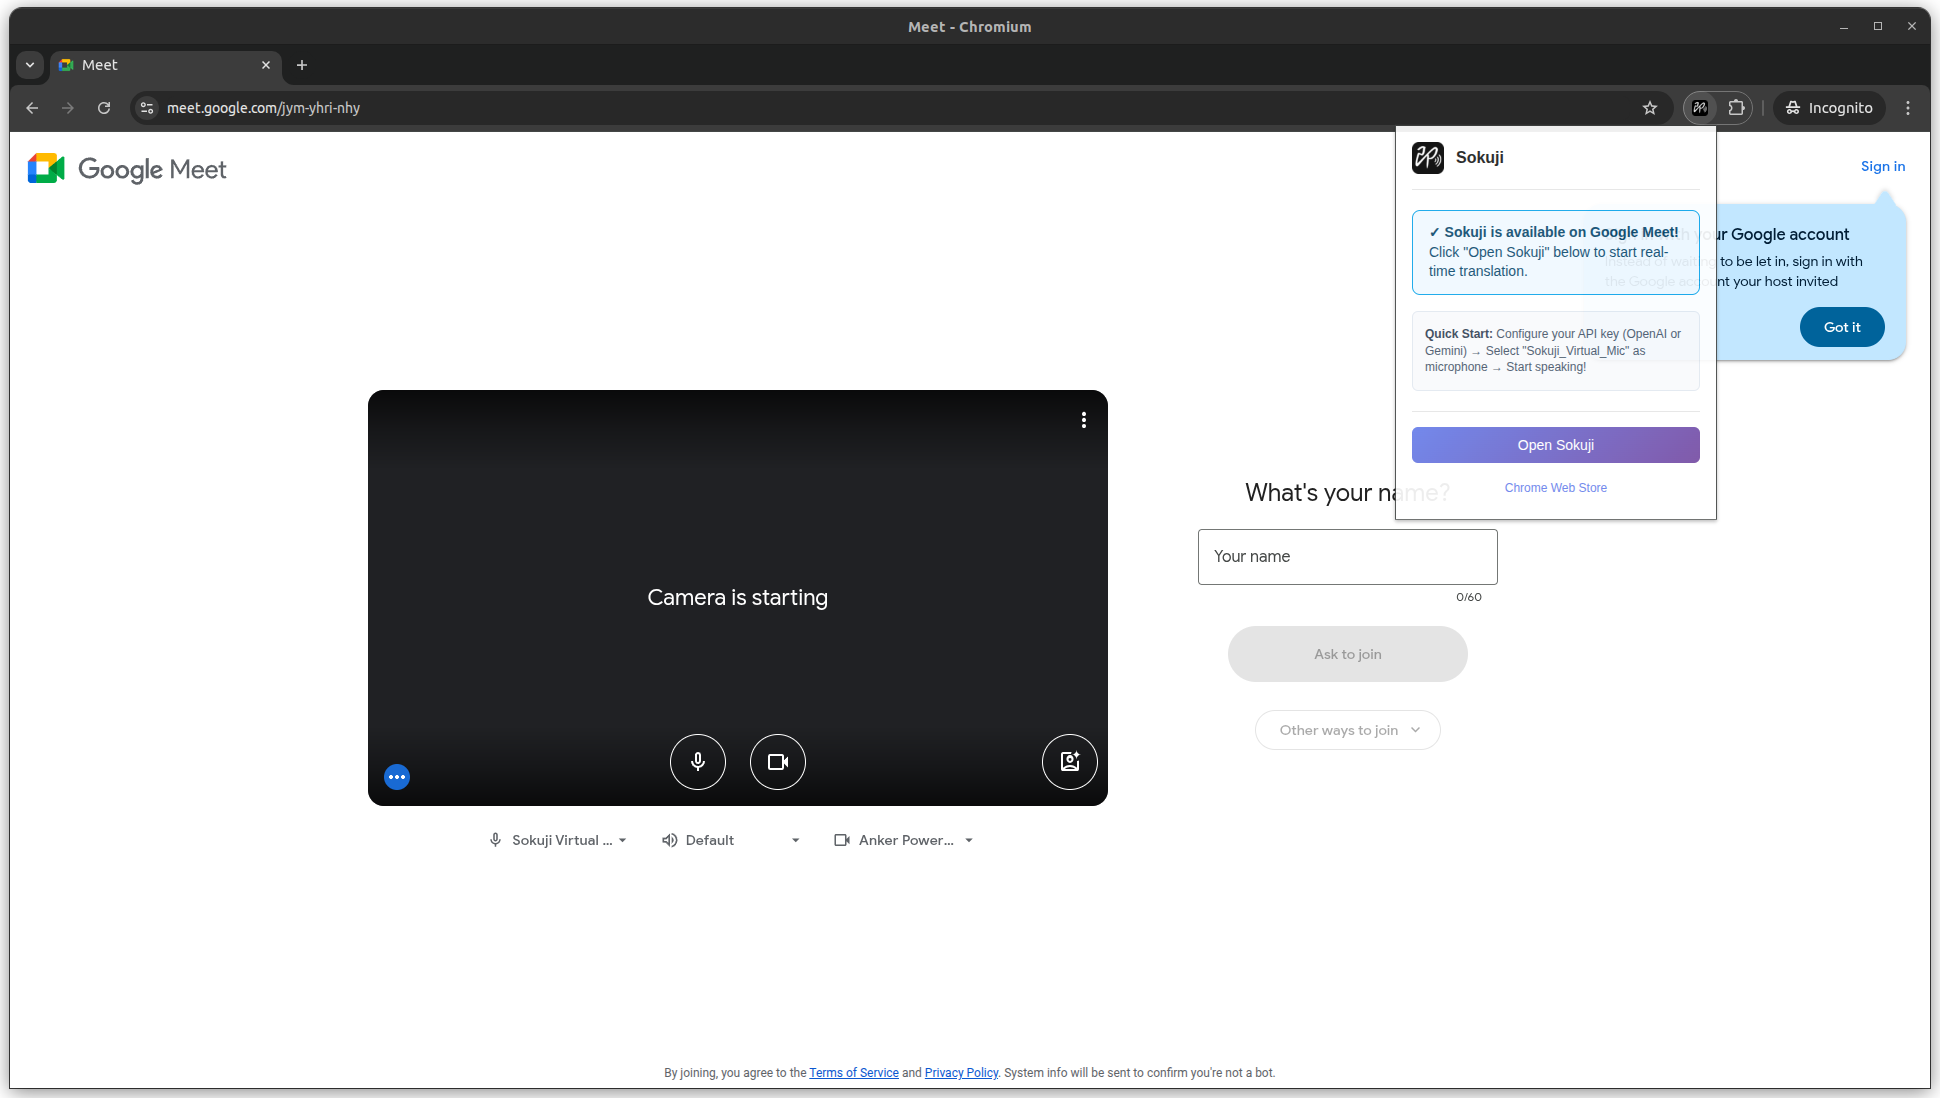
Task: Close the Chromium window
Action: [x=1912, y=27]
